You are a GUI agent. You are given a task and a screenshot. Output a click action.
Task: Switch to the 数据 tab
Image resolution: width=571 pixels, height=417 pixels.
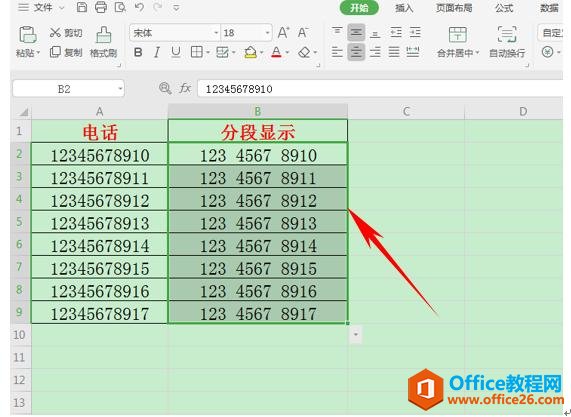pyautogui.click(x=549, y=8)
